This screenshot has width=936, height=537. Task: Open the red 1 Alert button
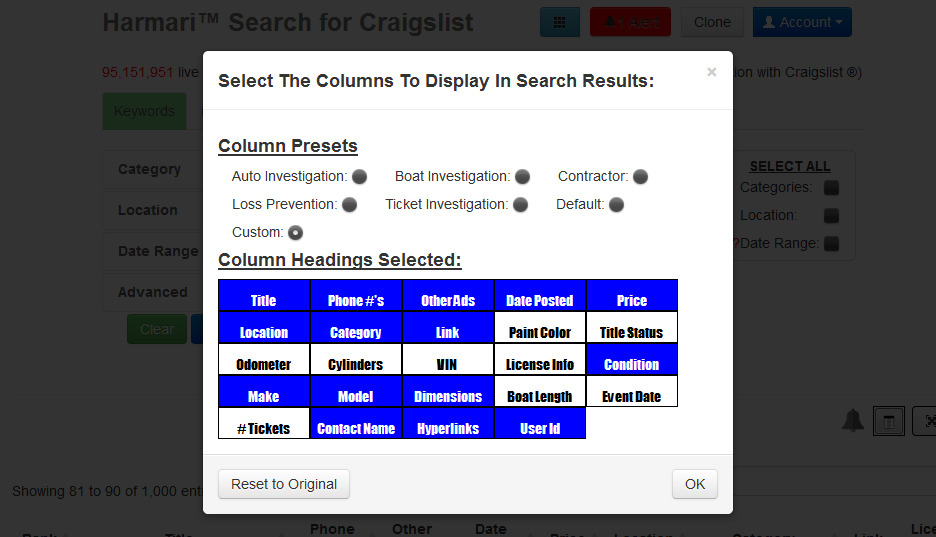tap(630, 22)
